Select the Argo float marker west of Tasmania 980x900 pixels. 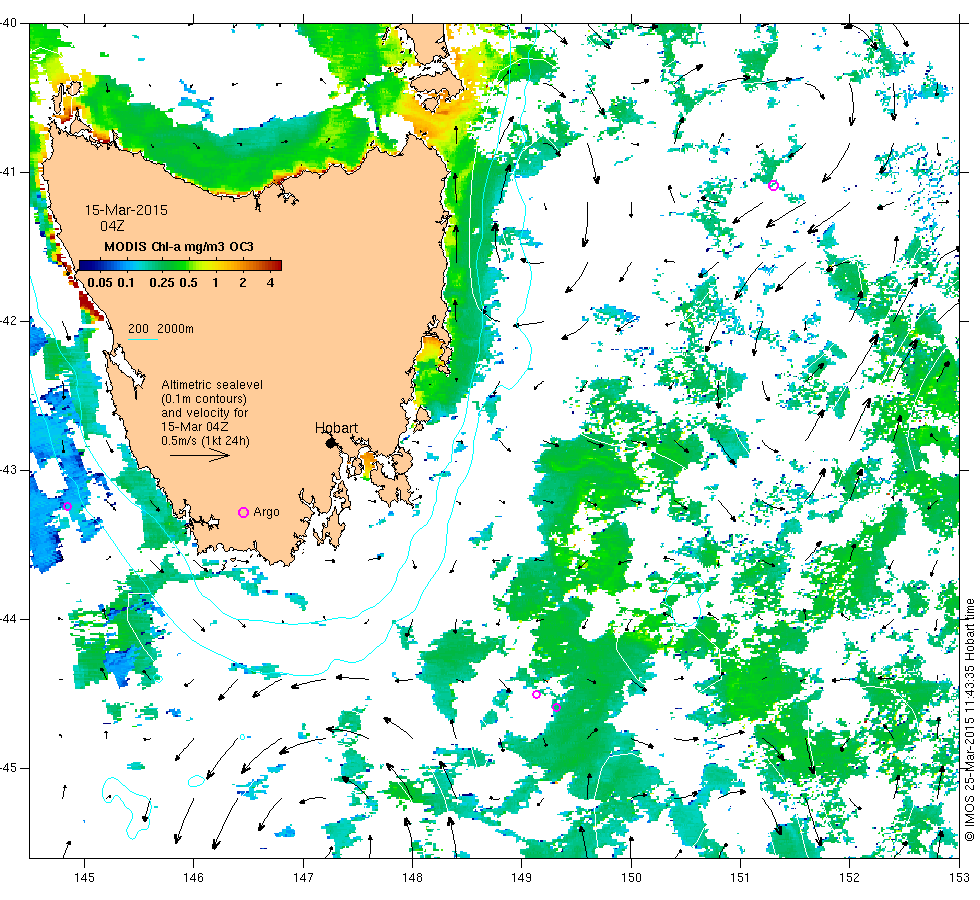68,506
